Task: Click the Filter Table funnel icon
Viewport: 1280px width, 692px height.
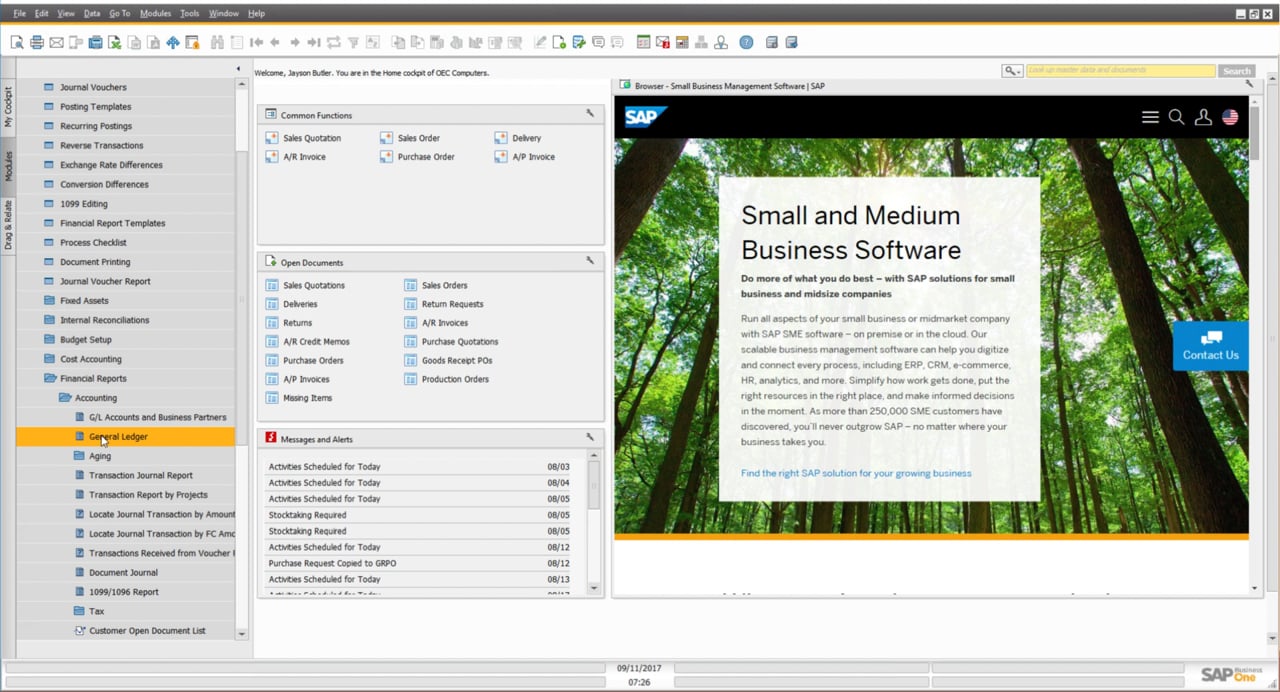Action: pos(353,42)
